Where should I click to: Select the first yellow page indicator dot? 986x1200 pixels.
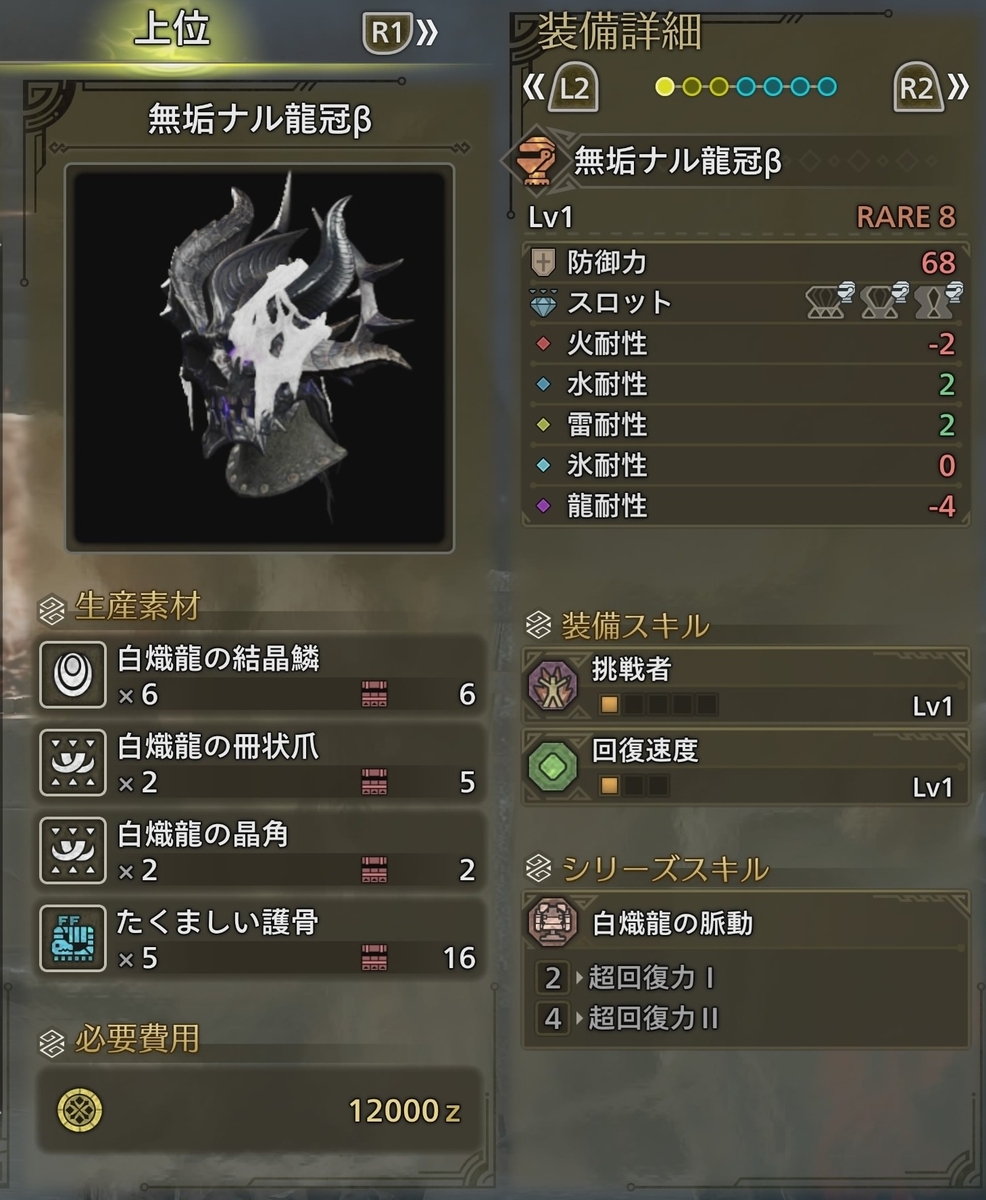[665, 87]
